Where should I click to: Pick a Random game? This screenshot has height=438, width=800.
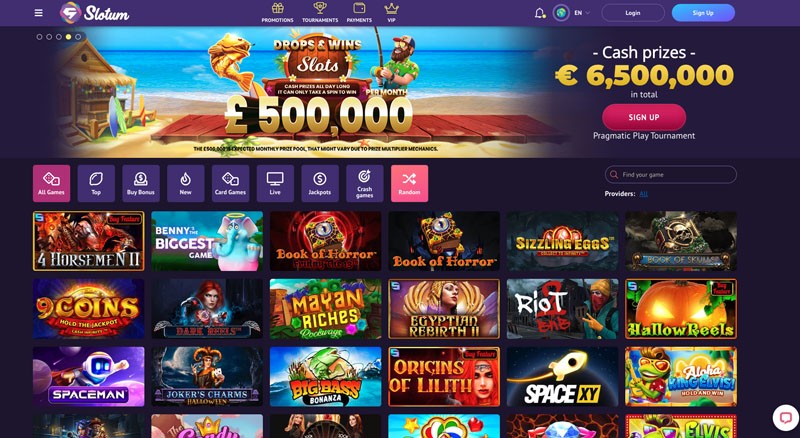(409, 183)
